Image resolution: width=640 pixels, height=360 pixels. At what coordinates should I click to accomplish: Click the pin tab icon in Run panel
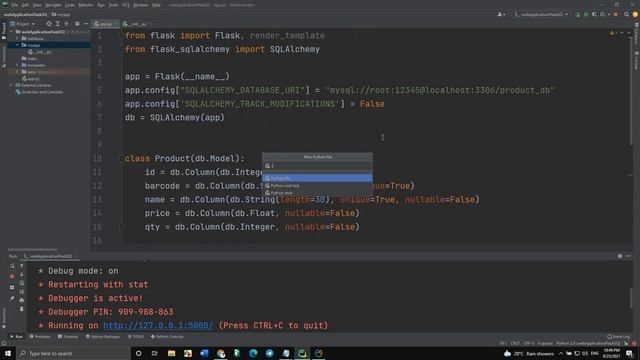pyautogui.click(x=12, y=299)
